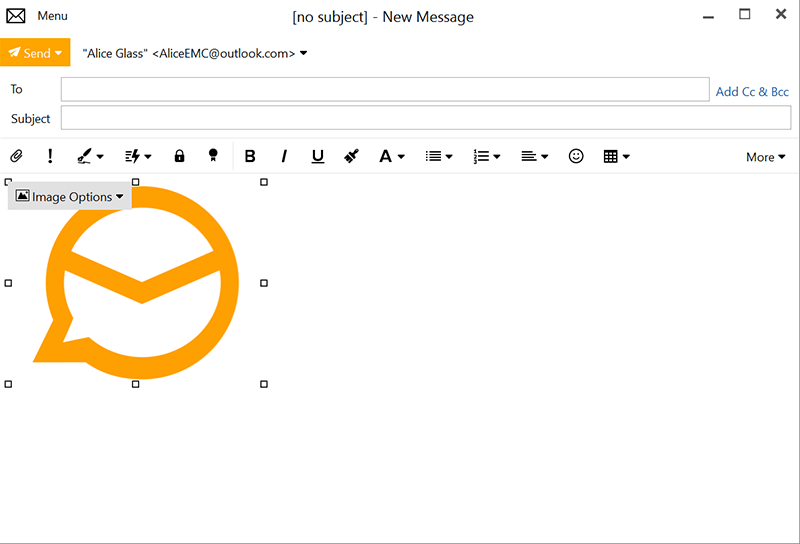Toggle italic formatting
The height and width of the screenshot is (544, 800).
coord(284,156)
